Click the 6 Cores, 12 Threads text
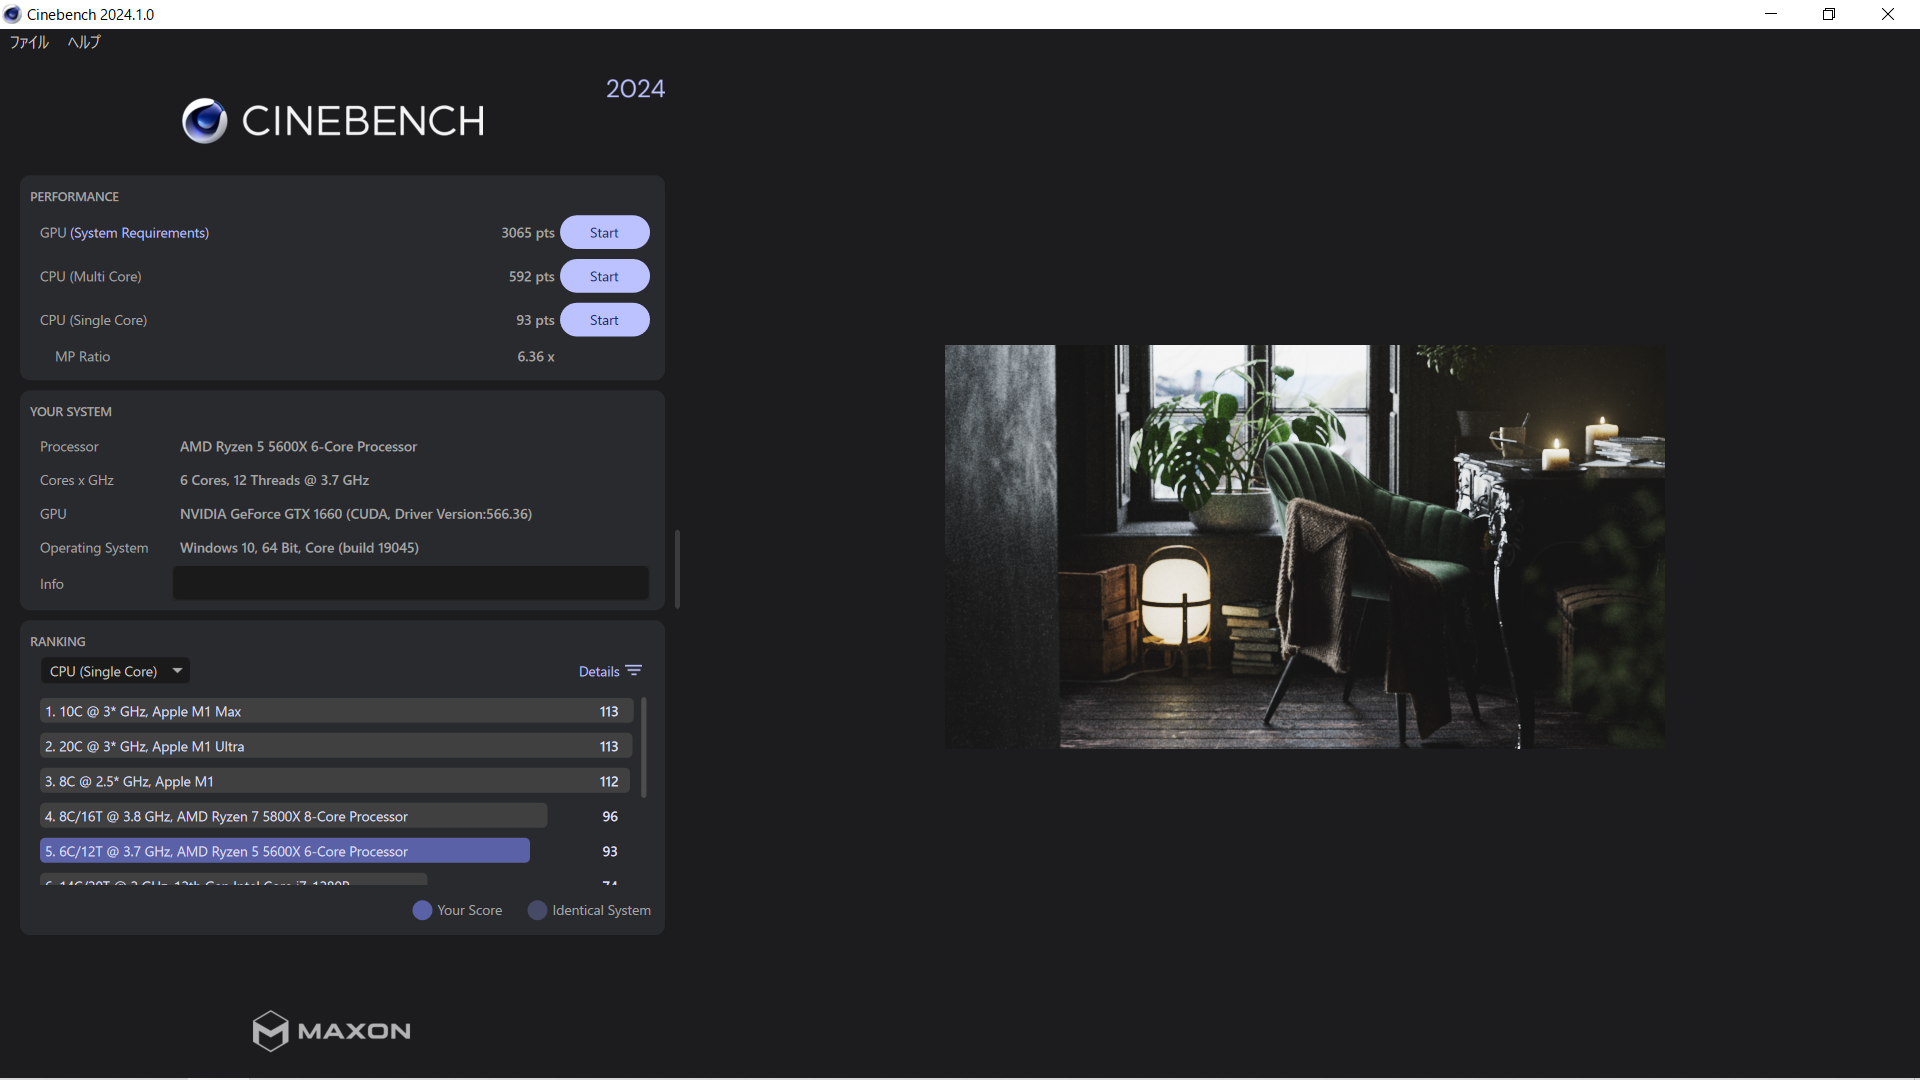This screenshot has height=1080, width=1920. (x=274, y=481)
